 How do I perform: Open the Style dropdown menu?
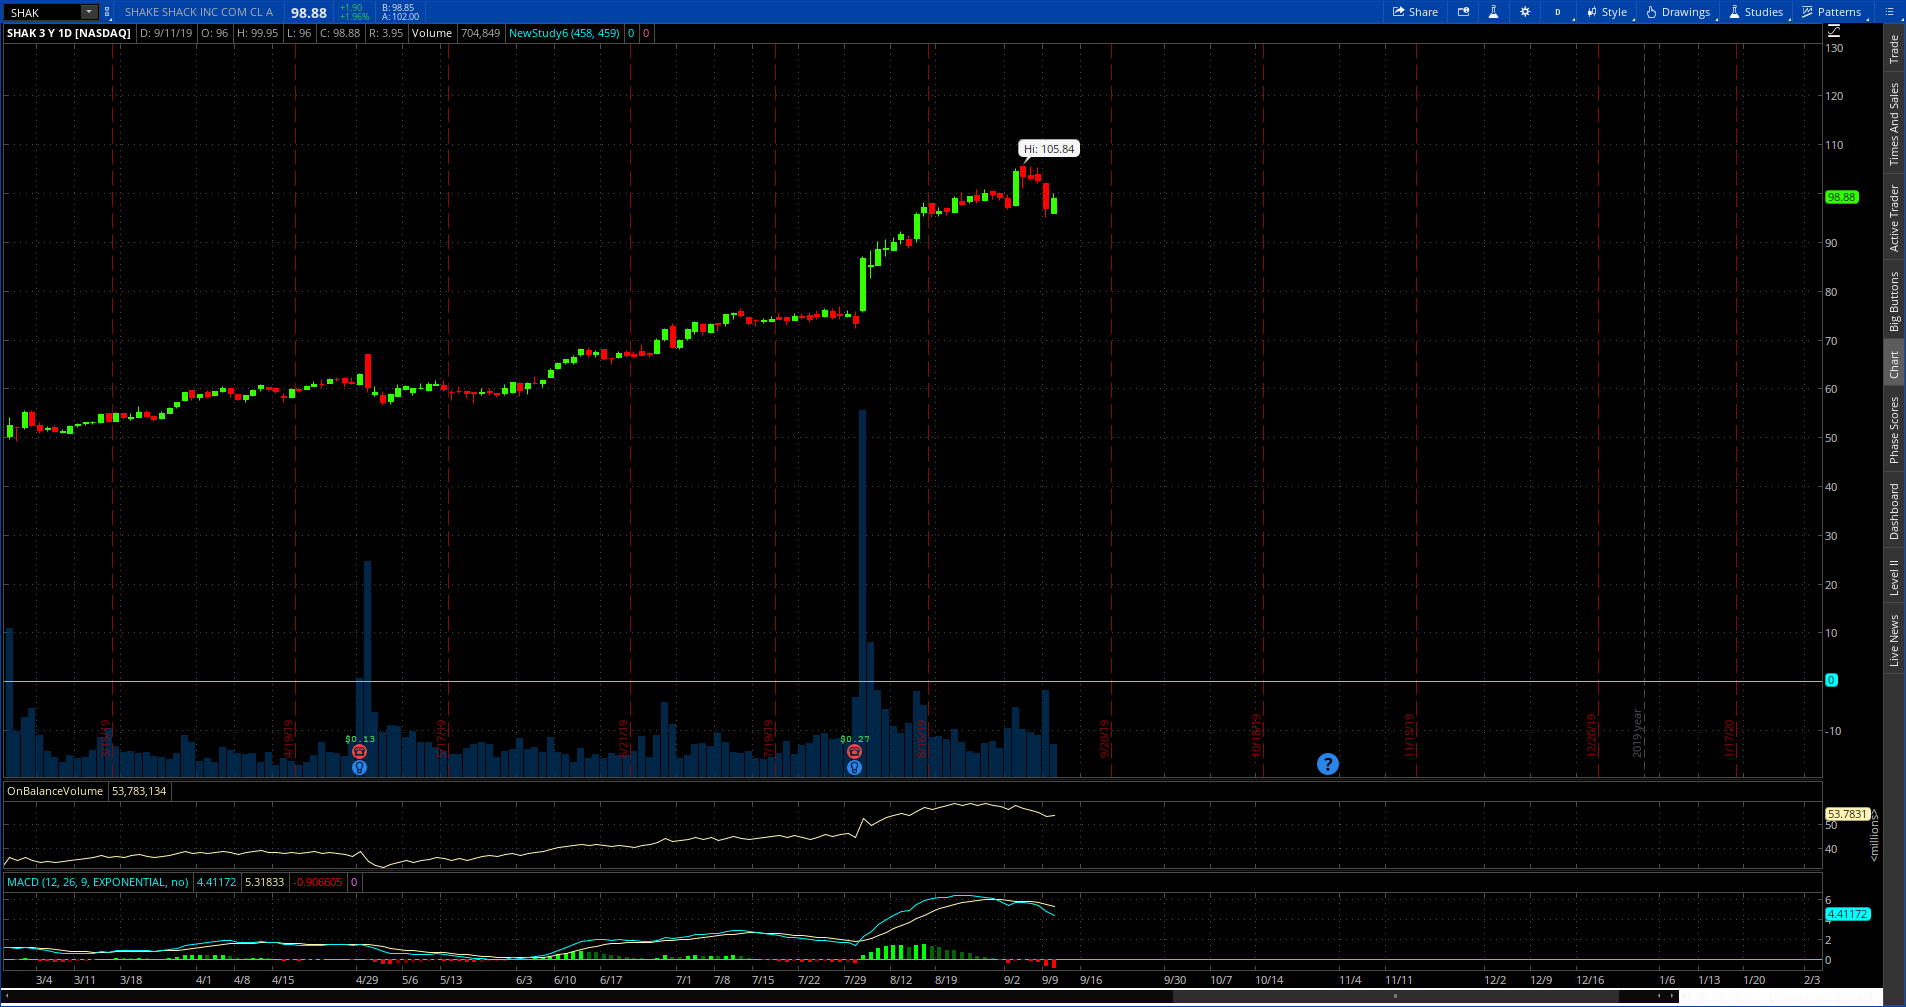pos(1607,12)
